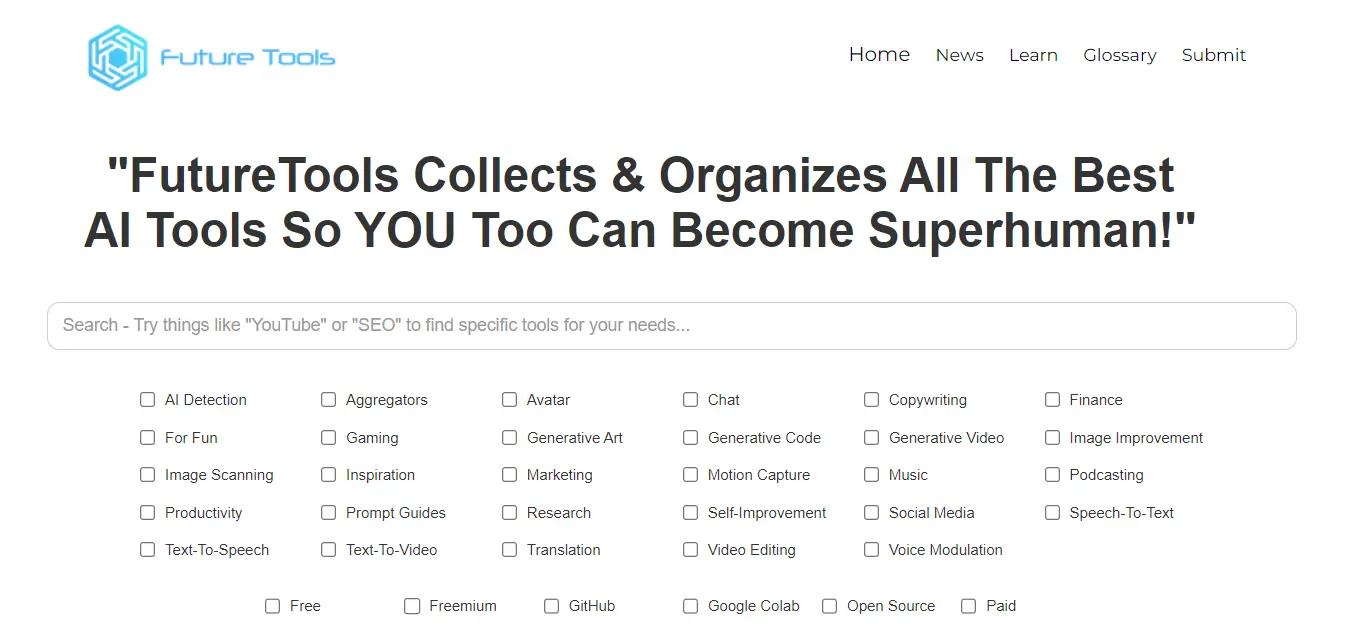Image resolution: width=1354 pixels, height=634 pixels.
Task: Toggle the Freemium pricing checkbox
Action: tap(412, 606)
